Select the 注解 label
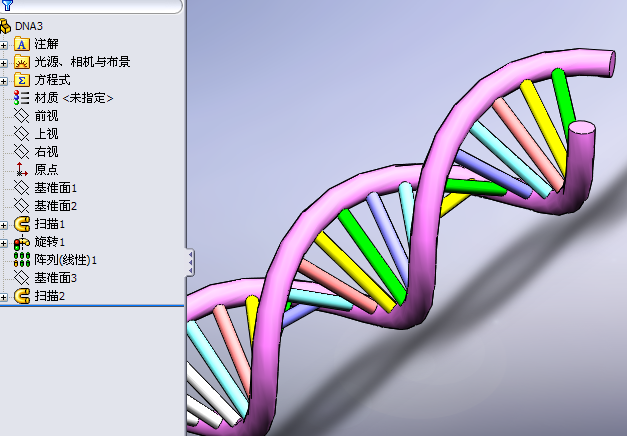The height and width of the screenshot is (436, 627). click(46, 44)
